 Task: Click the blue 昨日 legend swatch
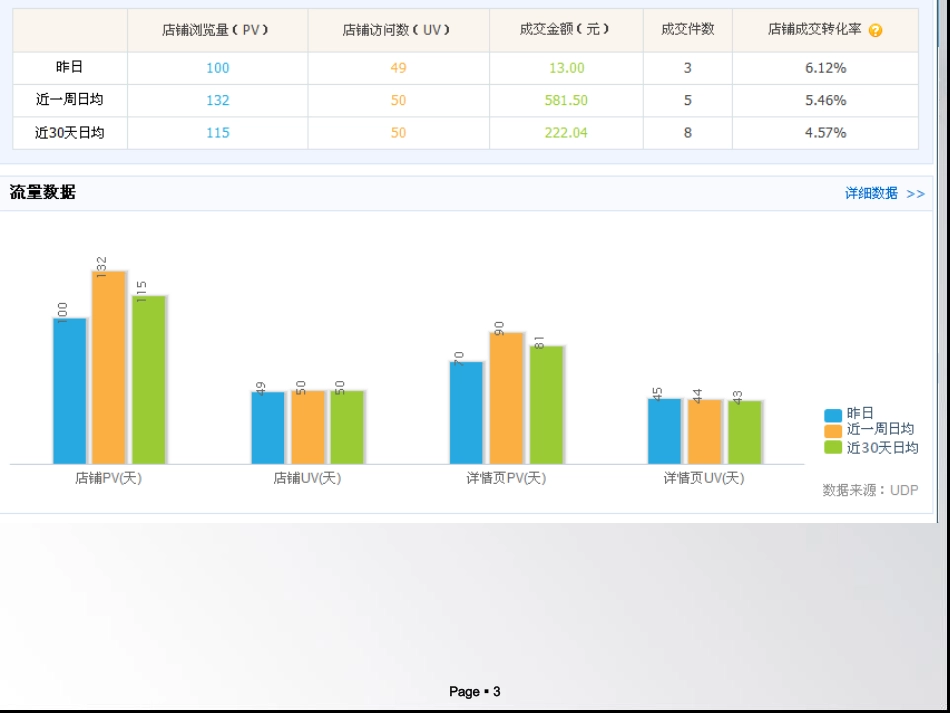tap(833, 414)
